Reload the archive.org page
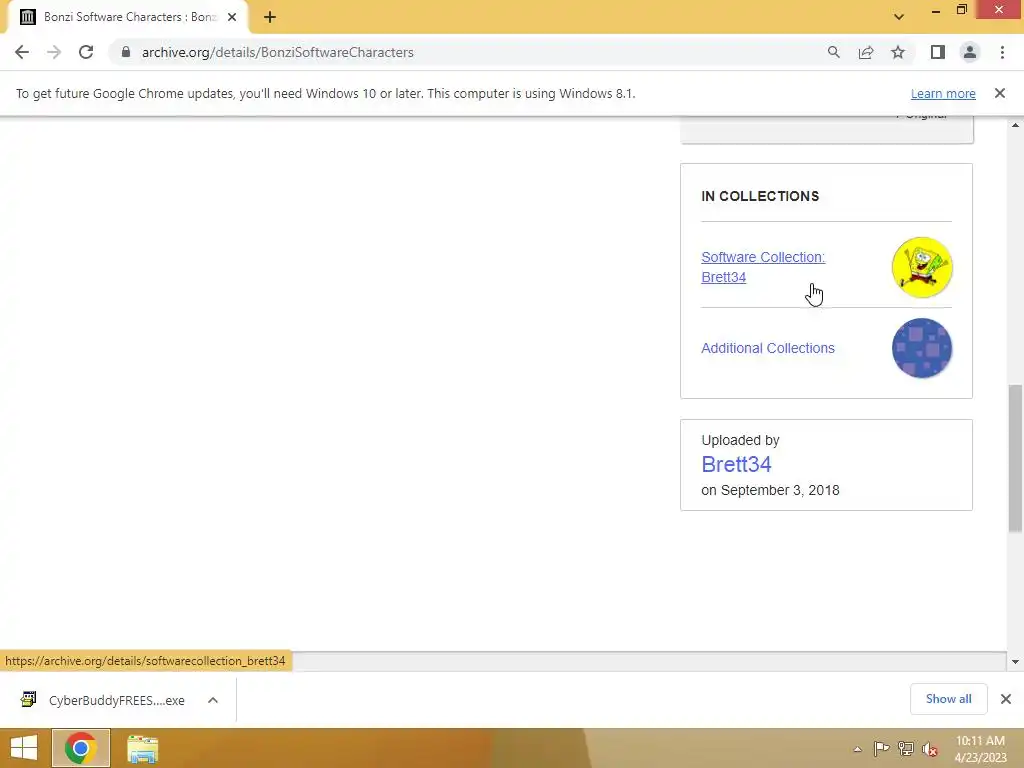The image size is (1024, 768). tap(86, 52)
